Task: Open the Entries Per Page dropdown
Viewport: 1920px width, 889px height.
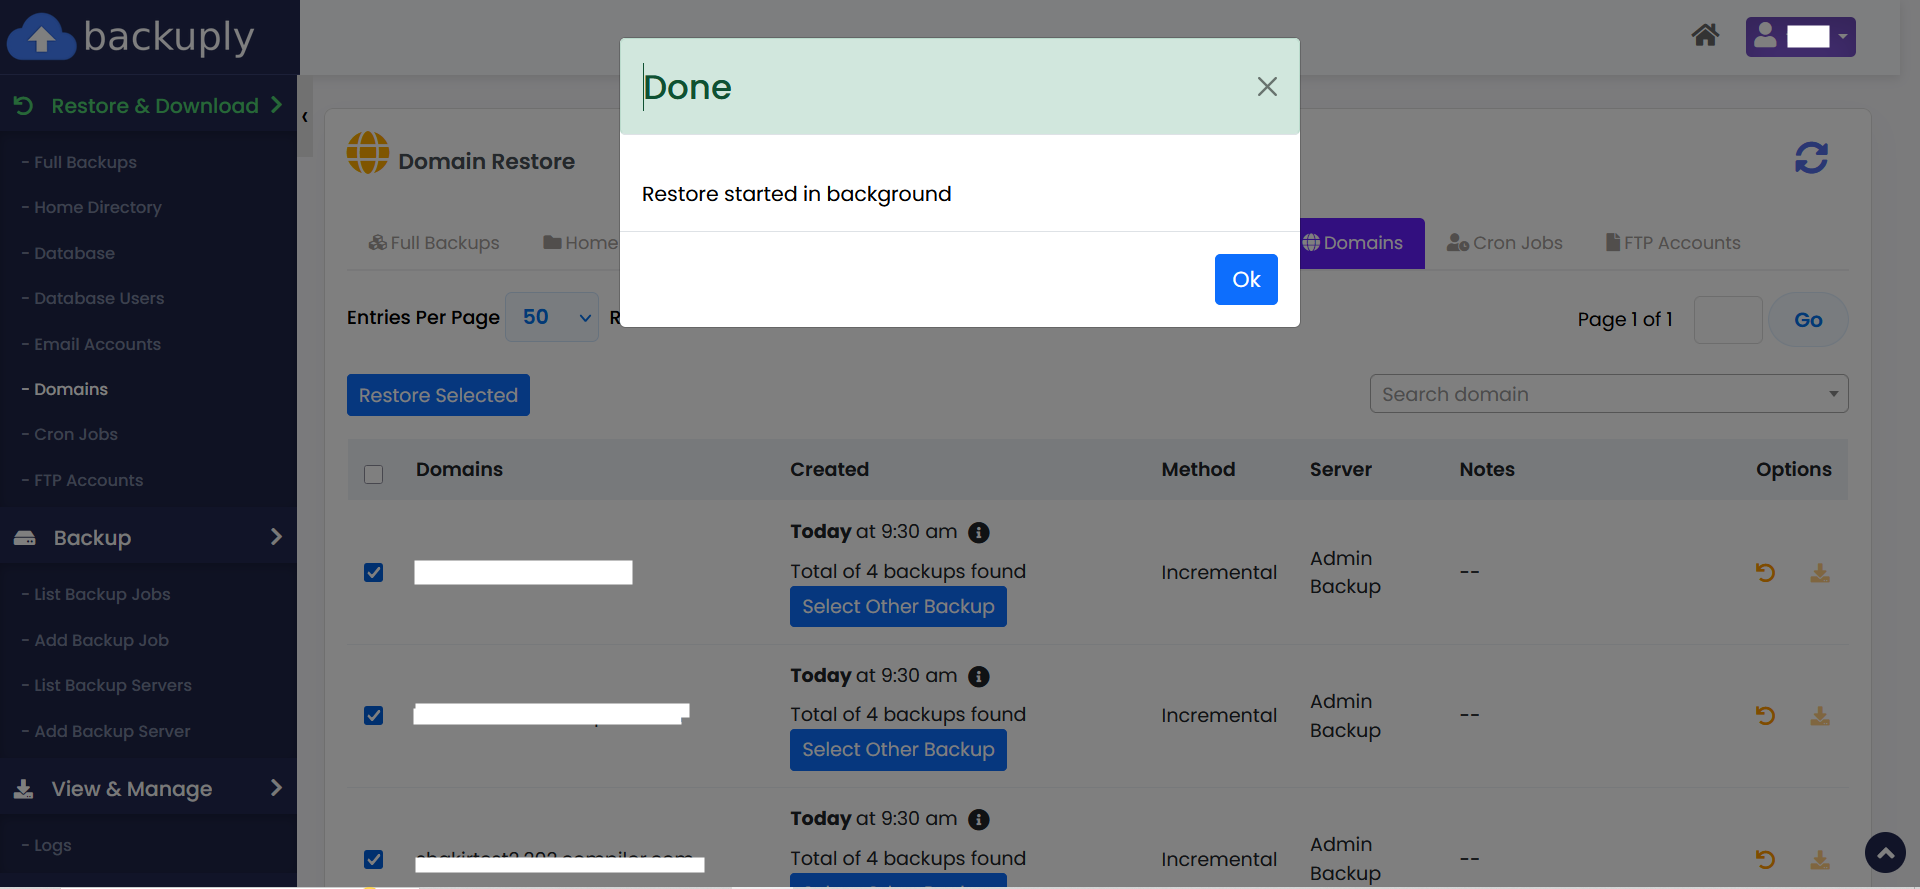Action: pyautogui.click(x=552, y=318)
